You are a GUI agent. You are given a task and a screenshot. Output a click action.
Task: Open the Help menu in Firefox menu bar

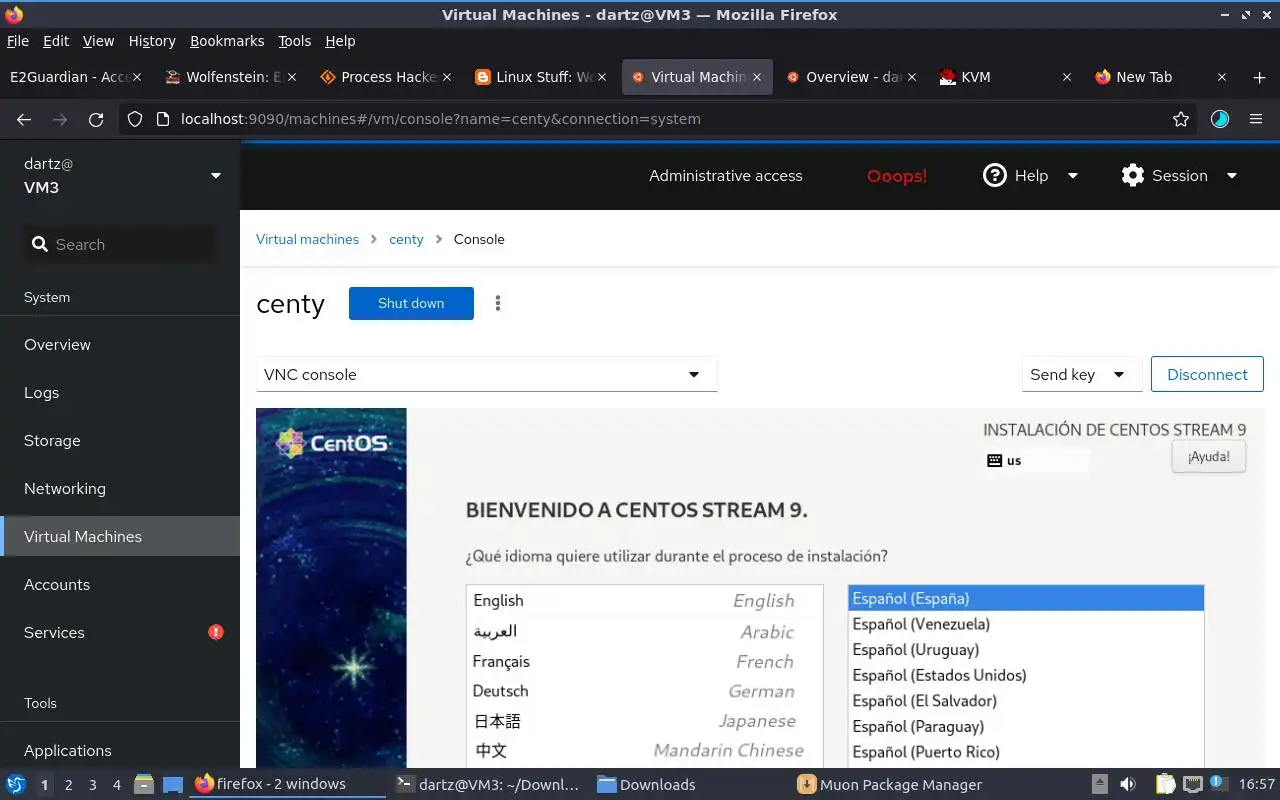pos(340,41)
